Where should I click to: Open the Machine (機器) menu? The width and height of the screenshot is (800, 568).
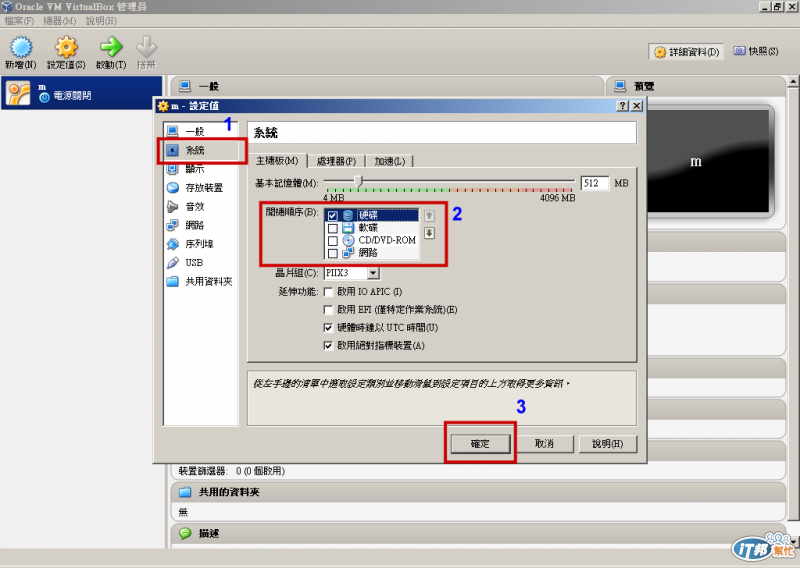(60, 21)
